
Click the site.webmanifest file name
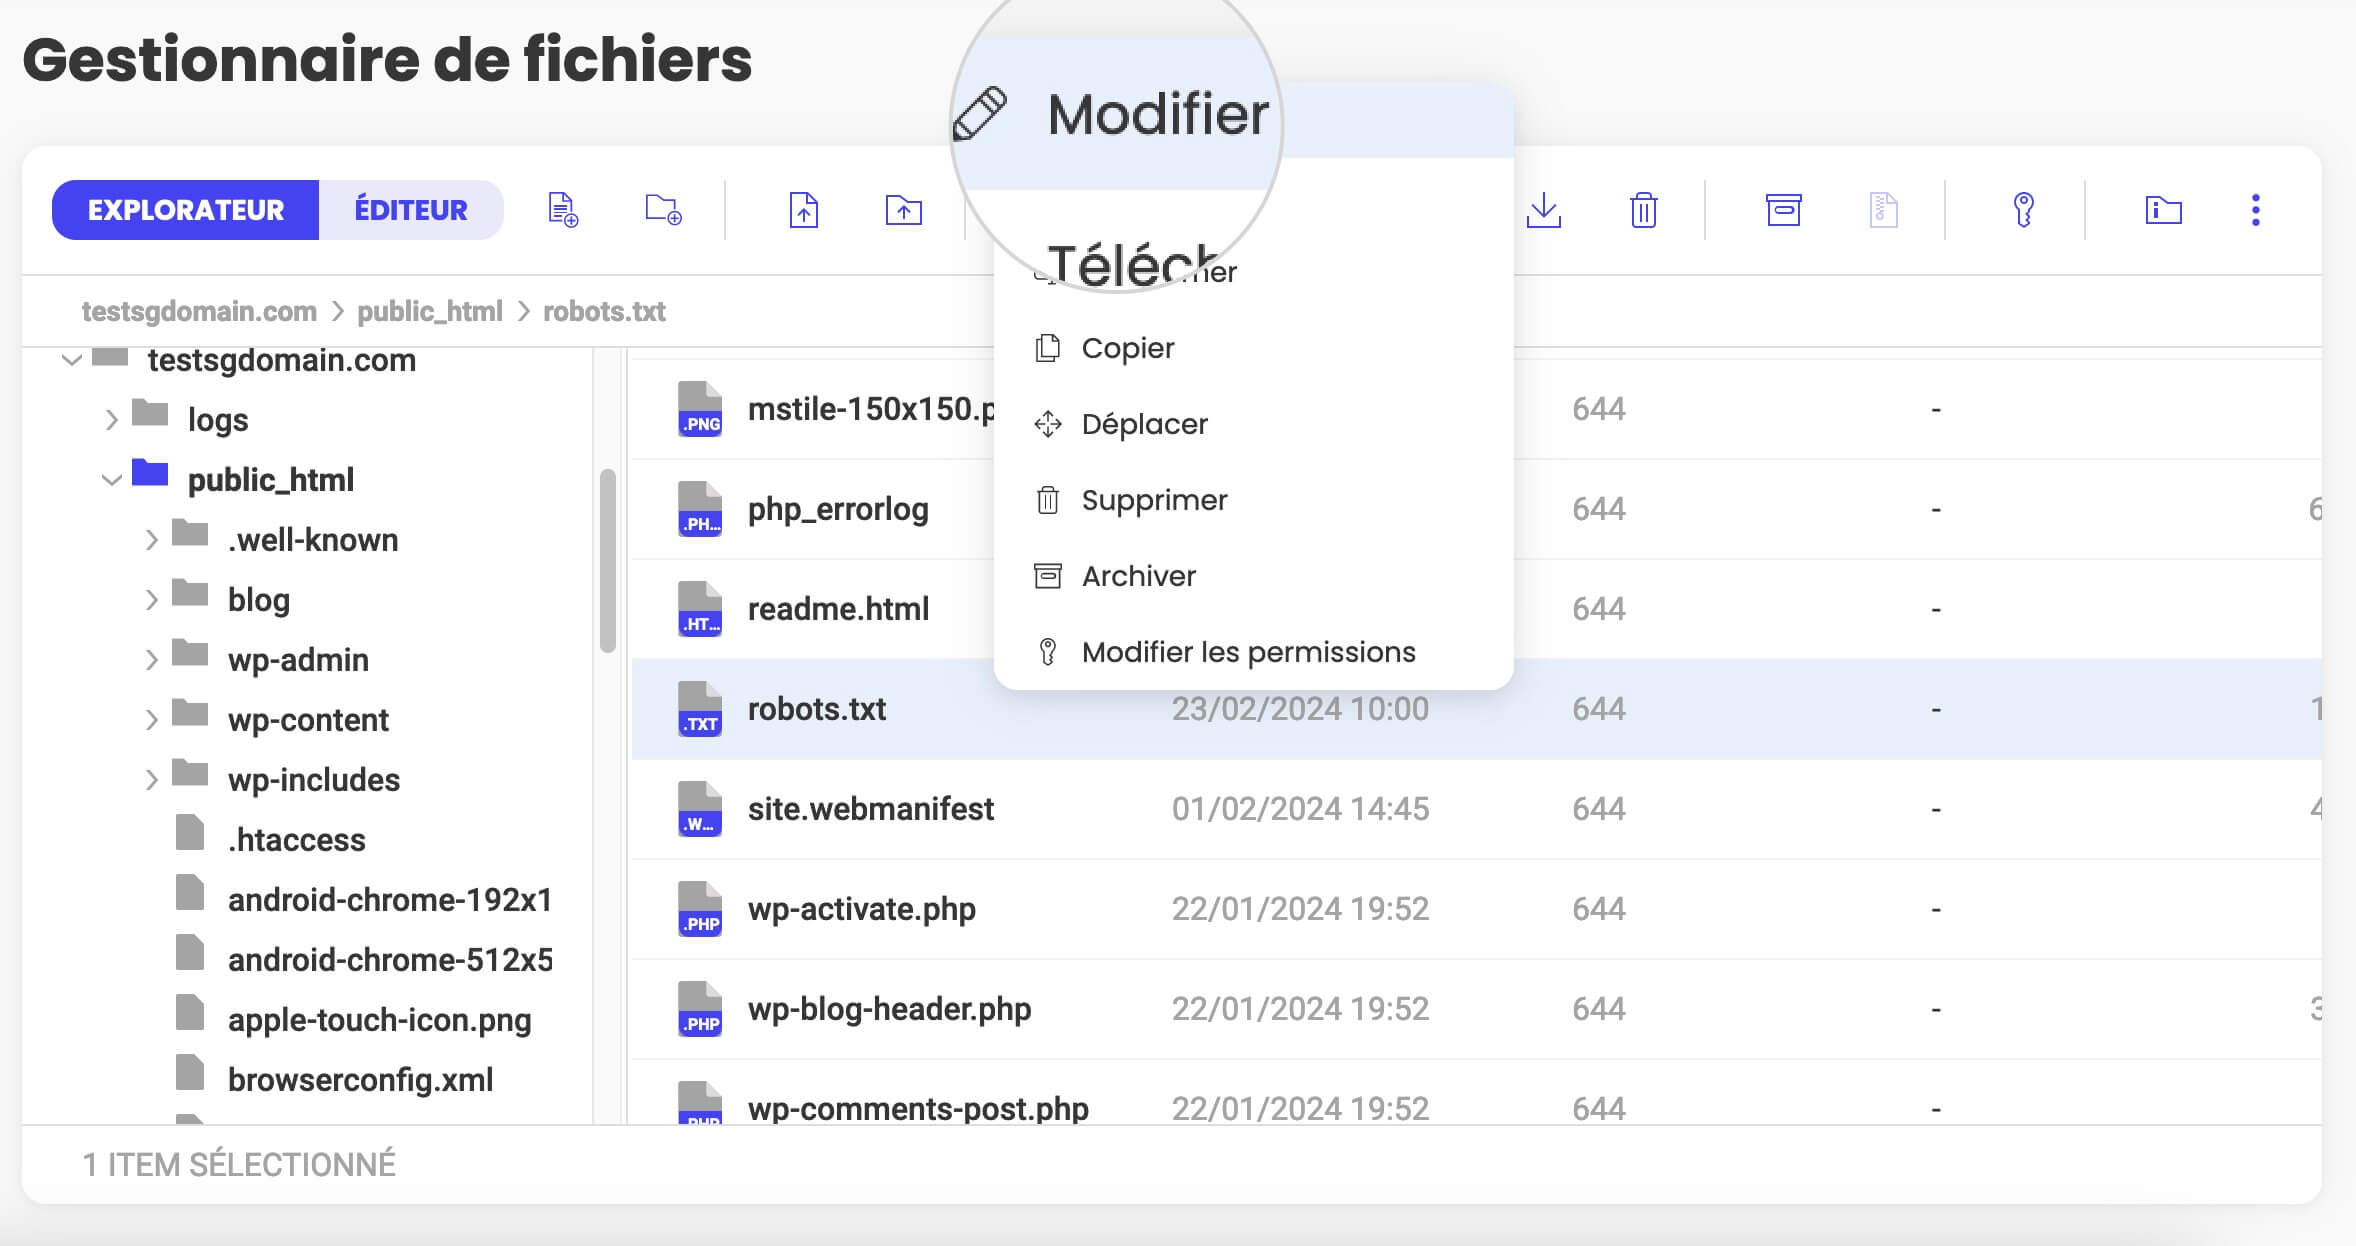tap(871, 809)
